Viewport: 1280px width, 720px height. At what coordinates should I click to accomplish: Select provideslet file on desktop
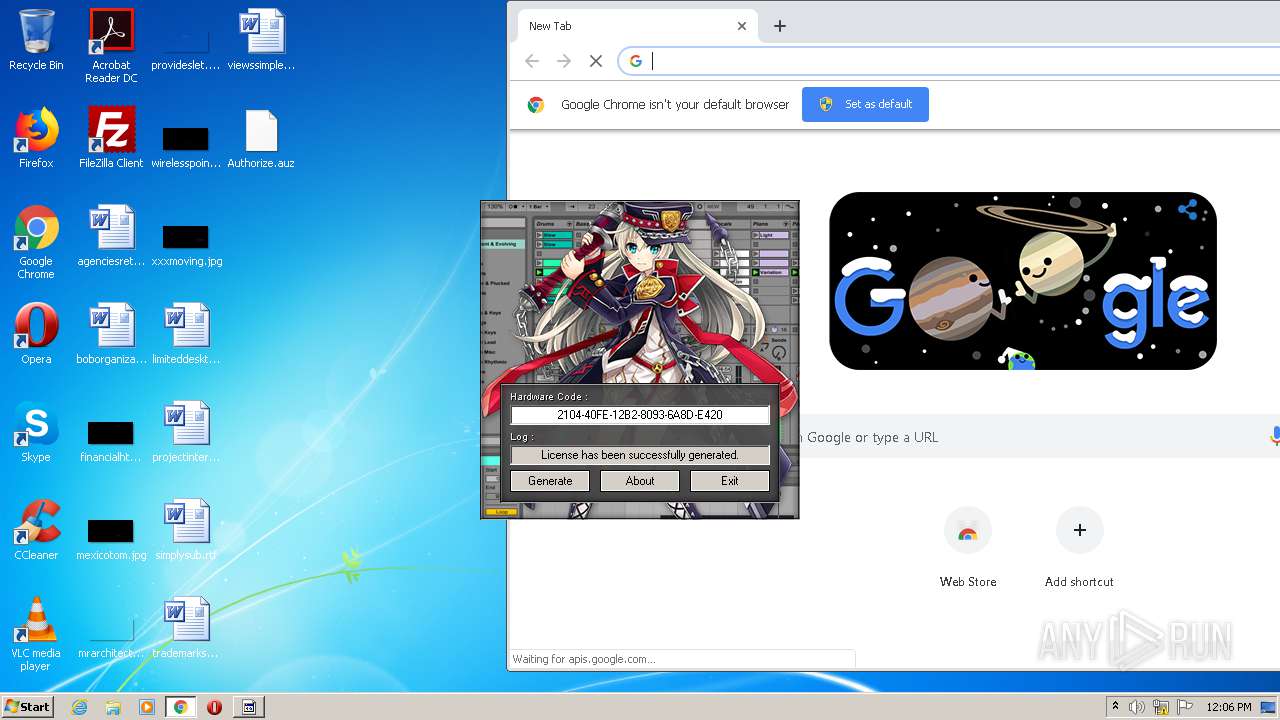[x=186, y=49]
